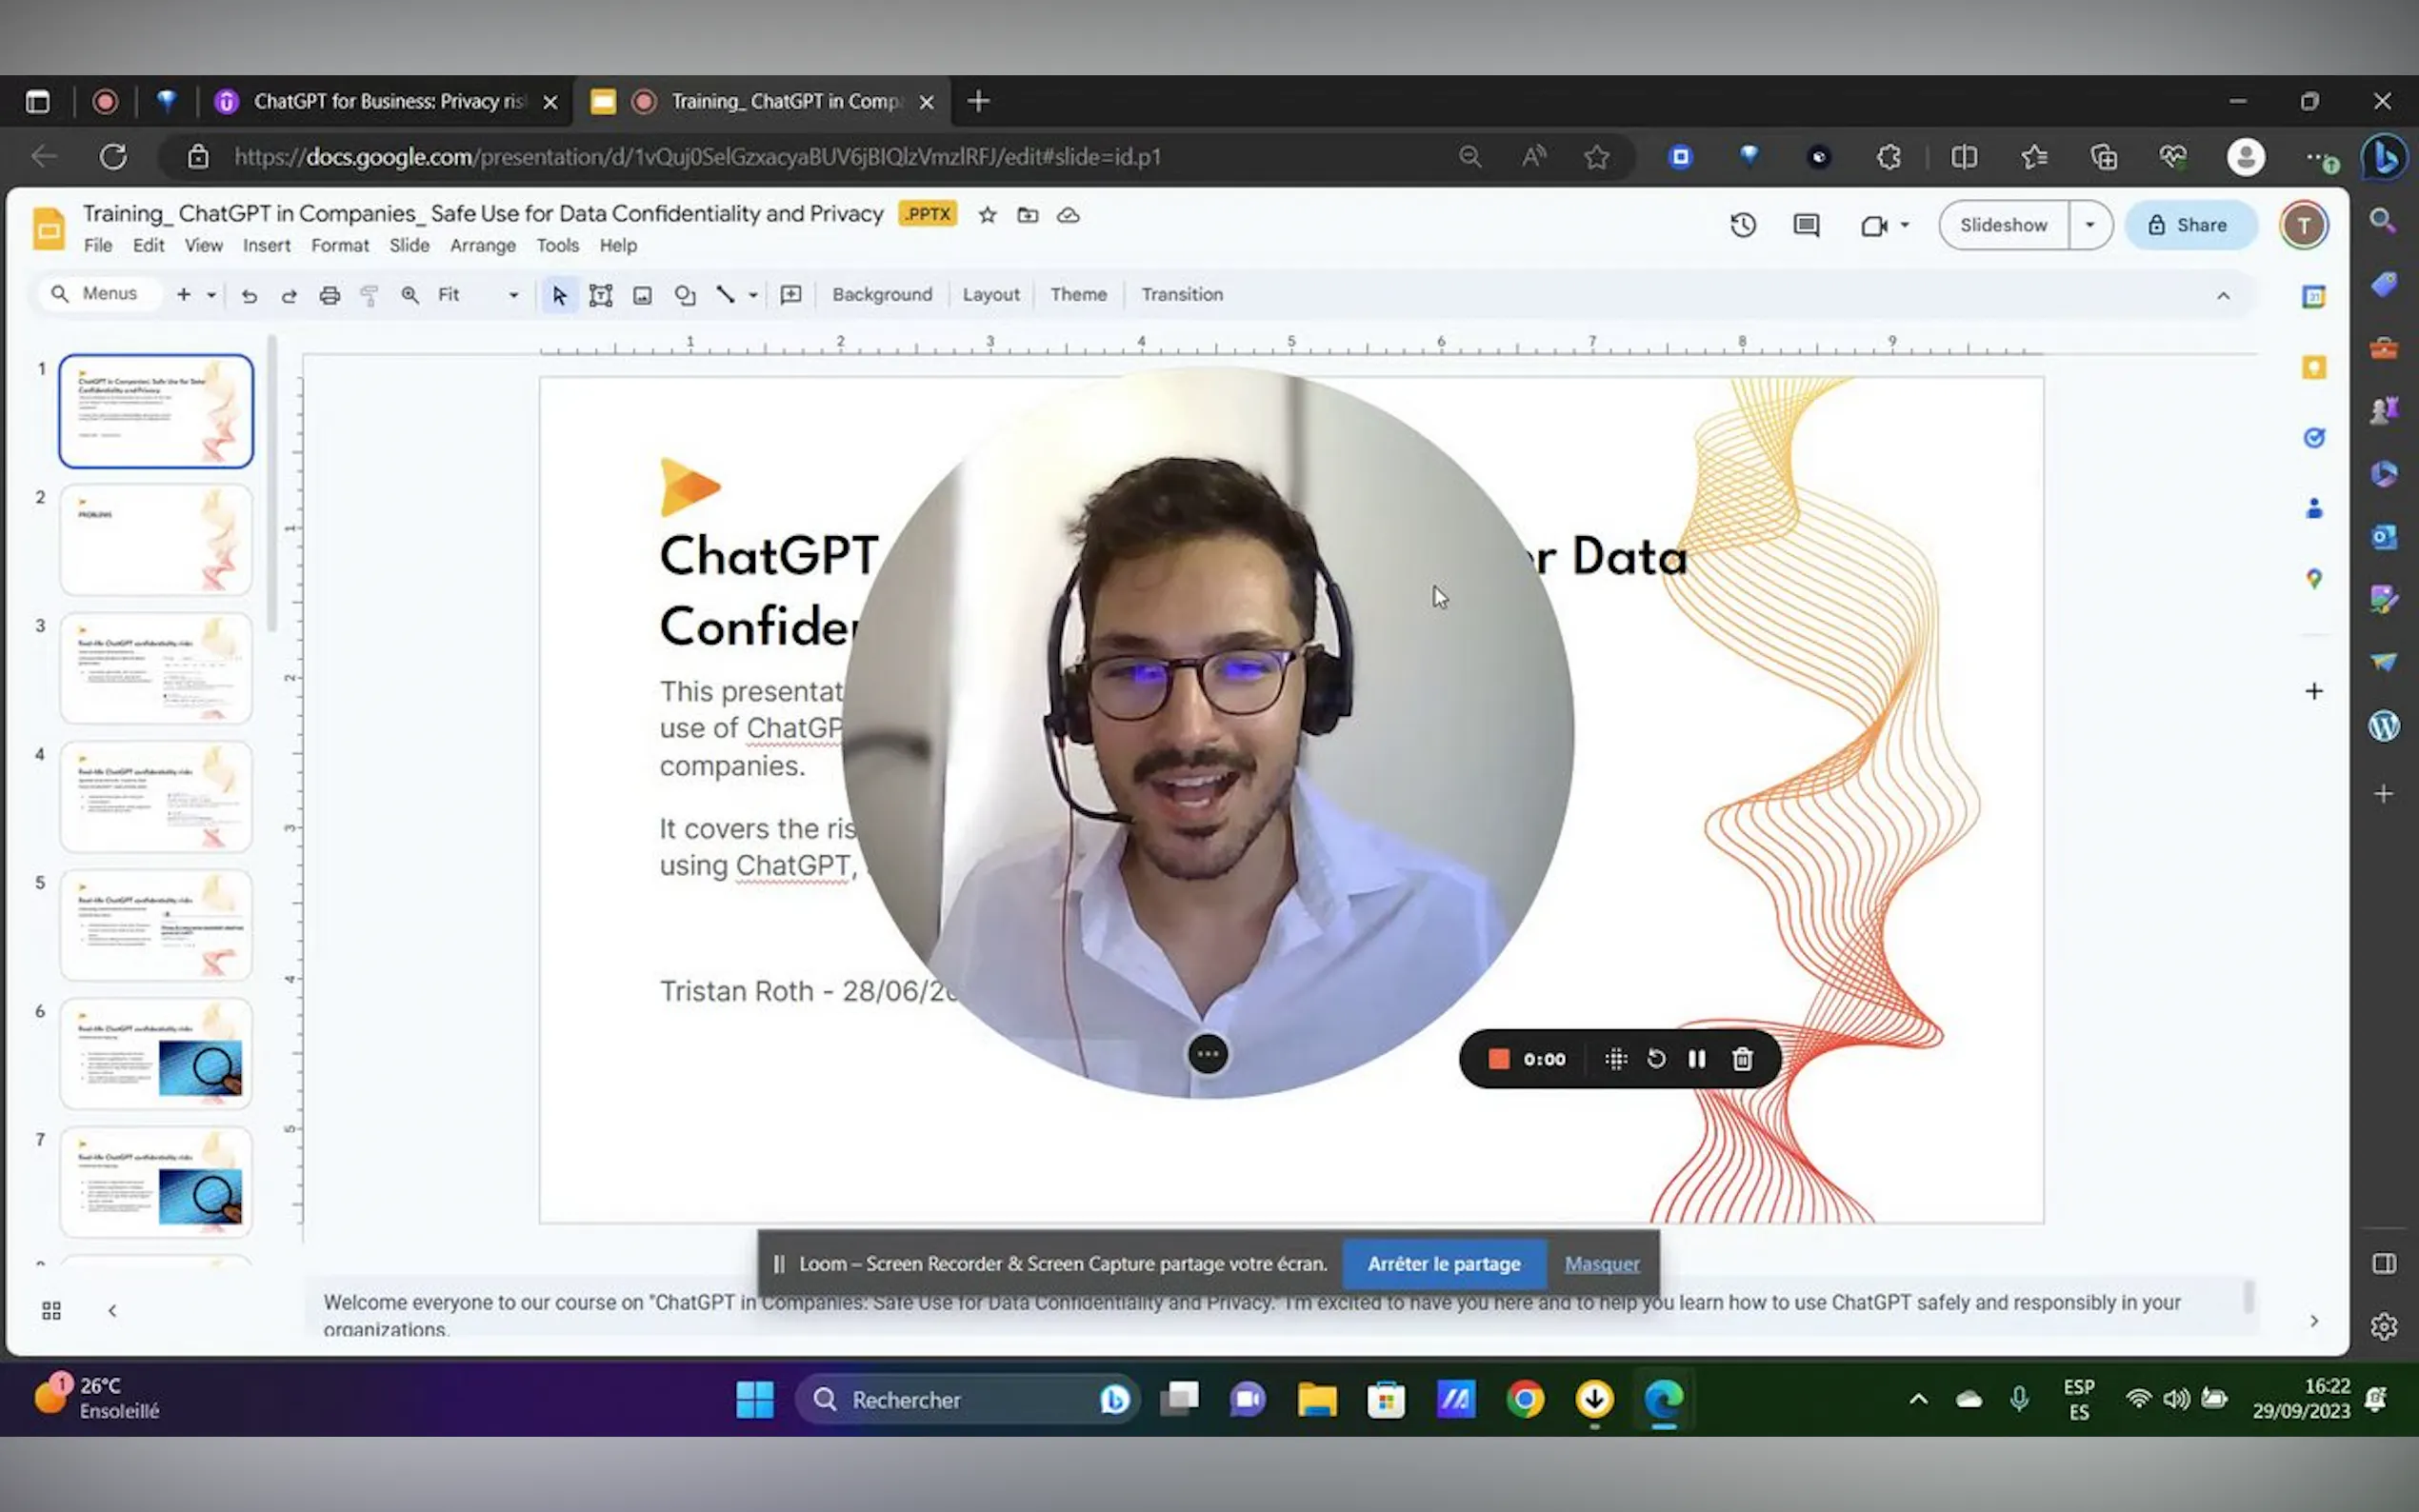Click the add comment toolbar icon
The height and width of the screenshot is (1512, 2419).
point(791,294)
